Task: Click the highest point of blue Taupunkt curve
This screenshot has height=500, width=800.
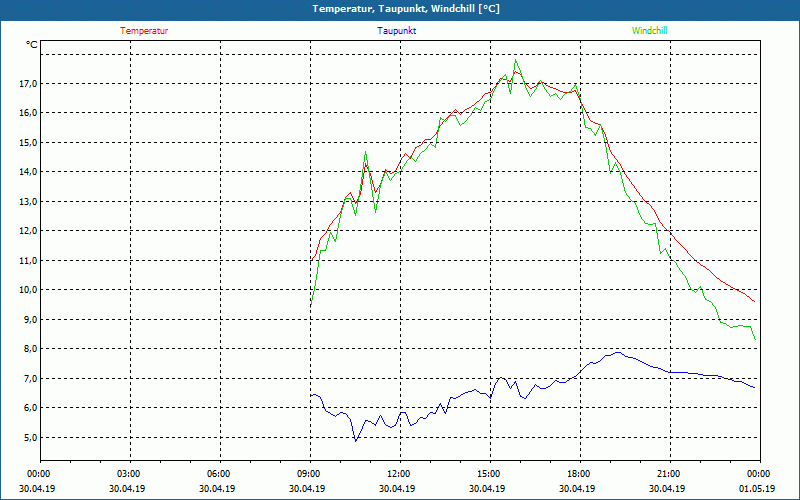Action: [x=619, y=352]
